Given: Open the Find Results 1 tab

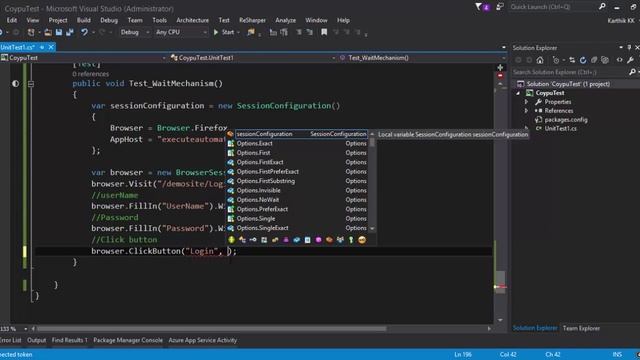Looking at the screenshot, I should point(69,340).
